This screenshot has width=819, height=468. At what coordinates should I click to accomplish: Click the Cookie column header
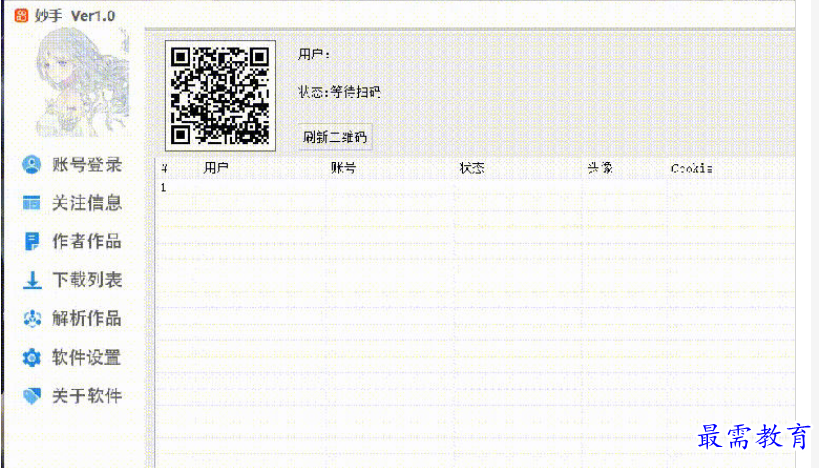point(692,168)
